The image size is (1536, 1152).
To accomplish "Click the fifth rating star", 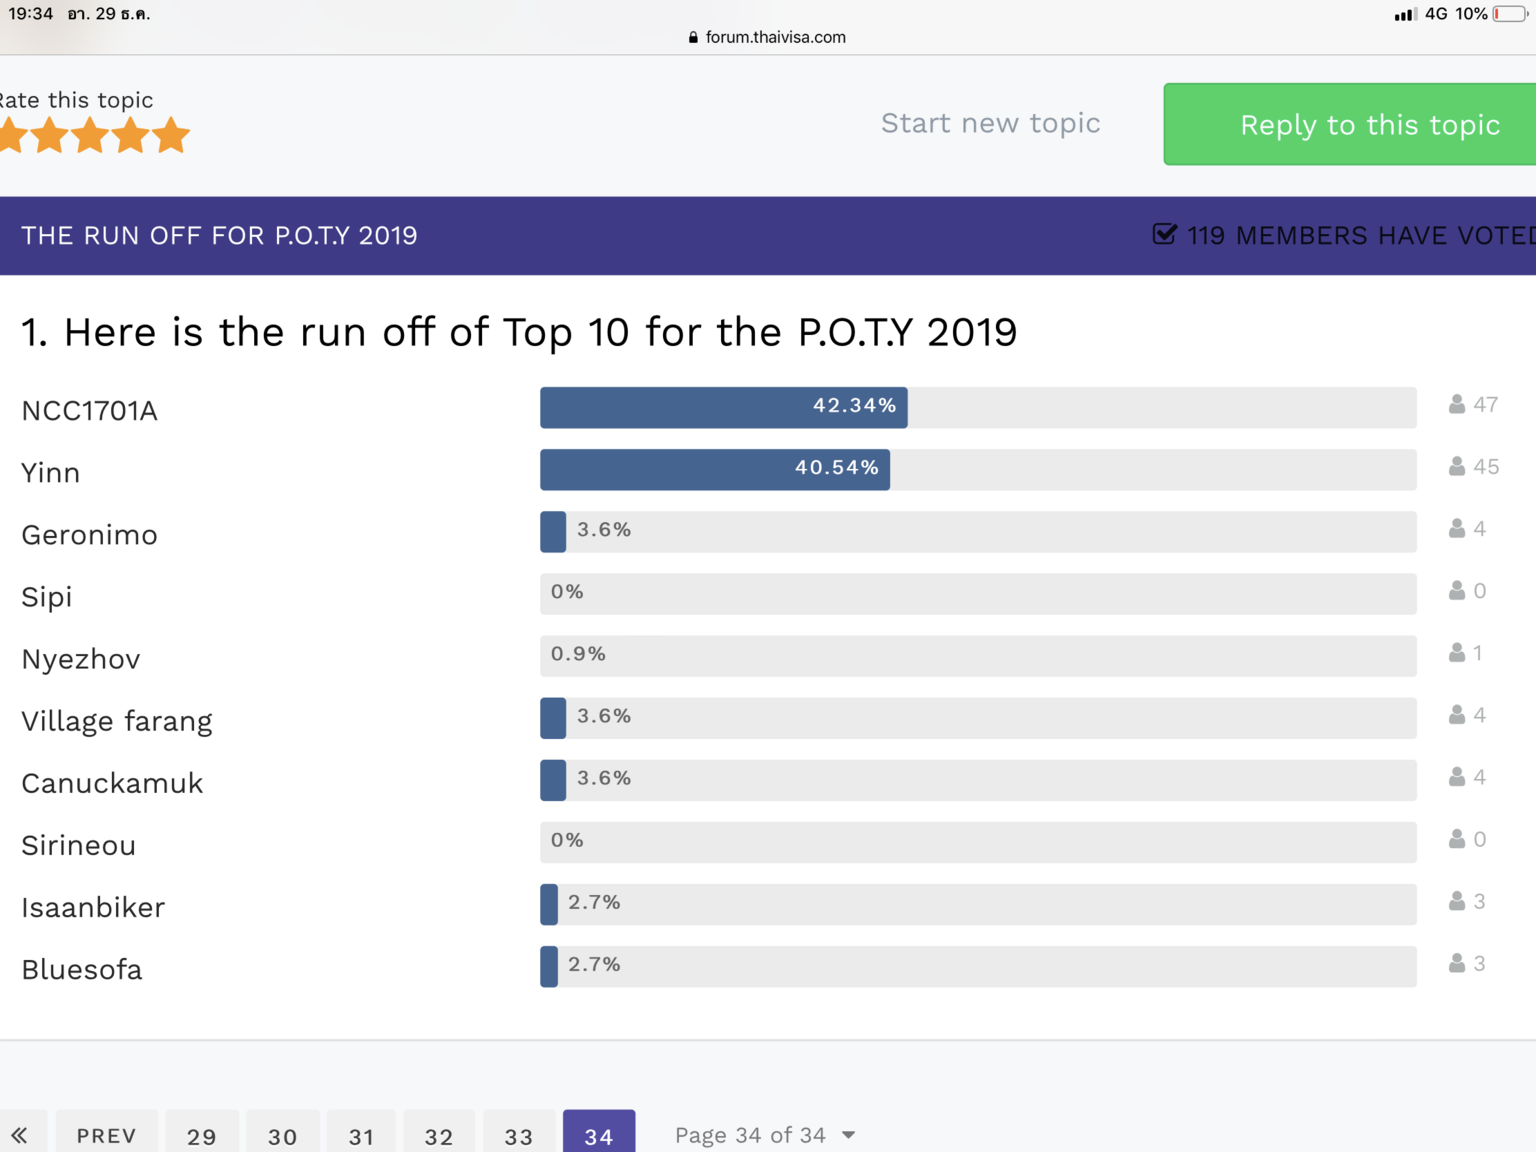I will tap(171, 135).
